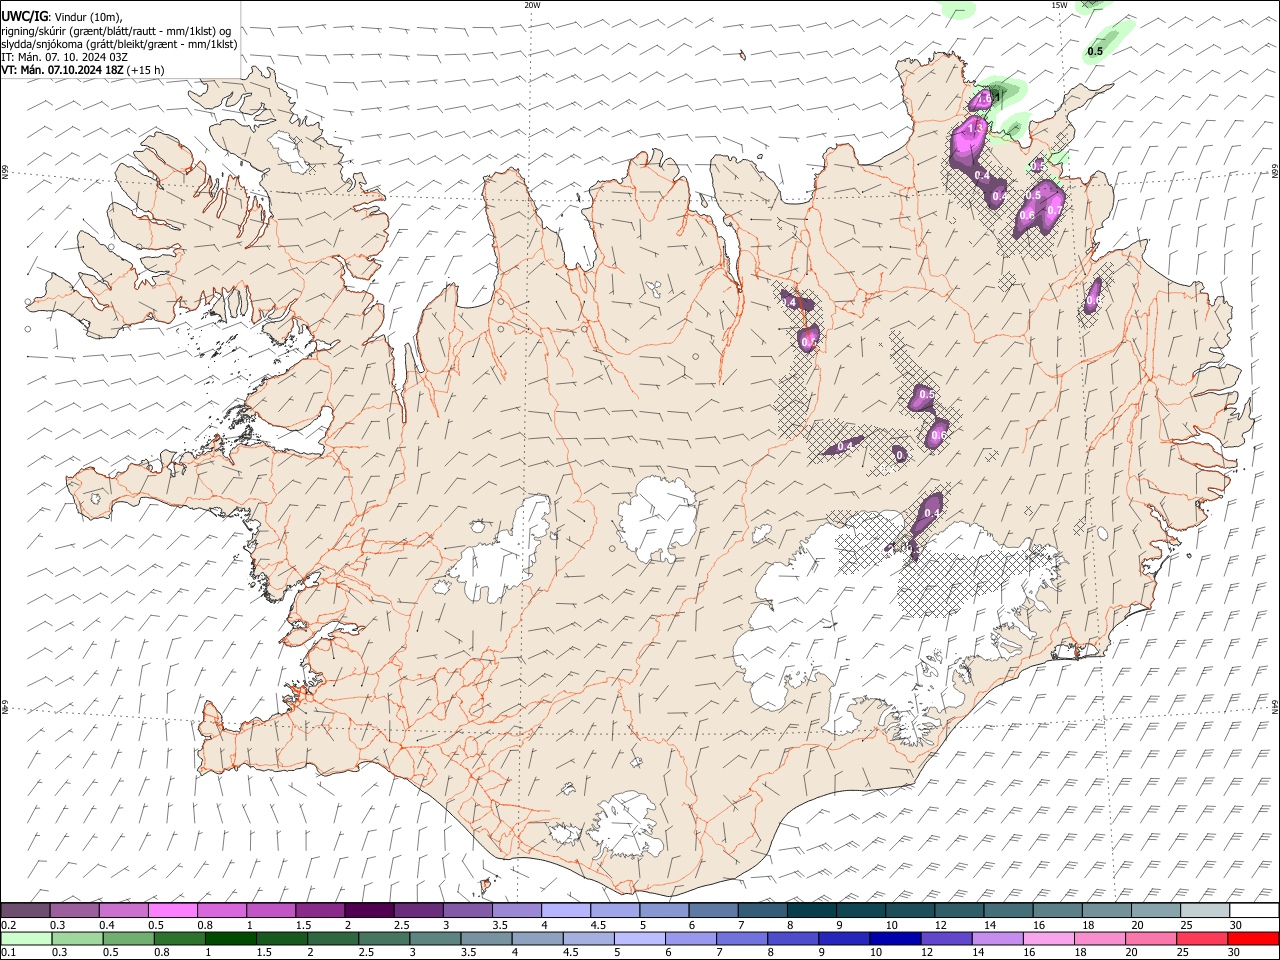
Task: Pick bottom-row green swatch starting at 0.5
Action: point(128,938)
